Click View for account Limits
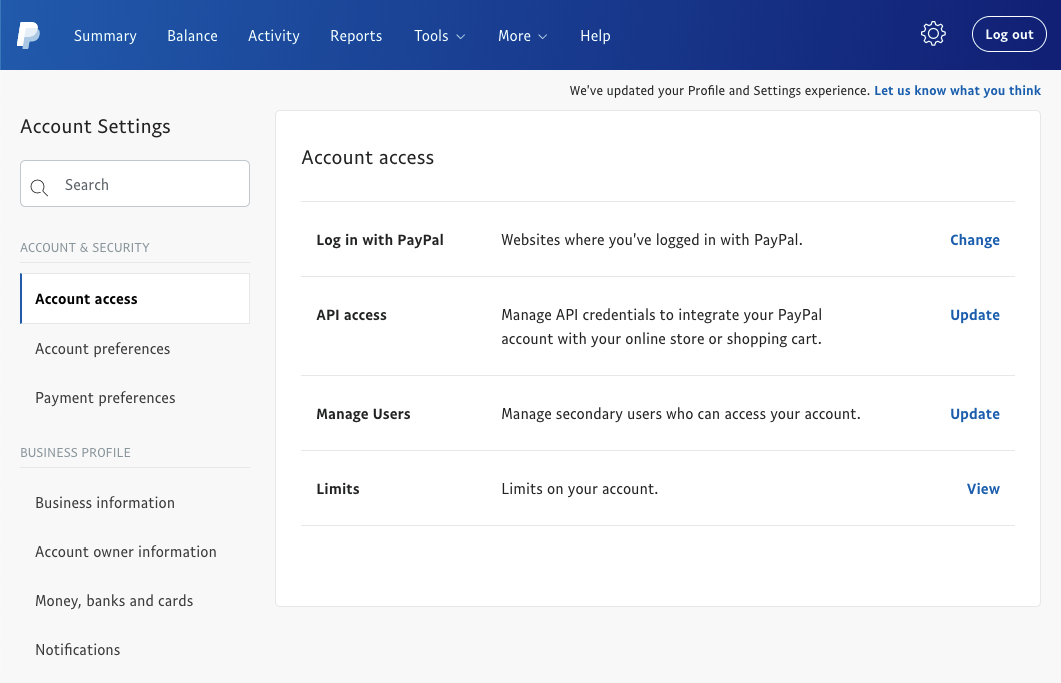Image resolution: width=1061 pixels, height=683 pixels. click(983, 489)
